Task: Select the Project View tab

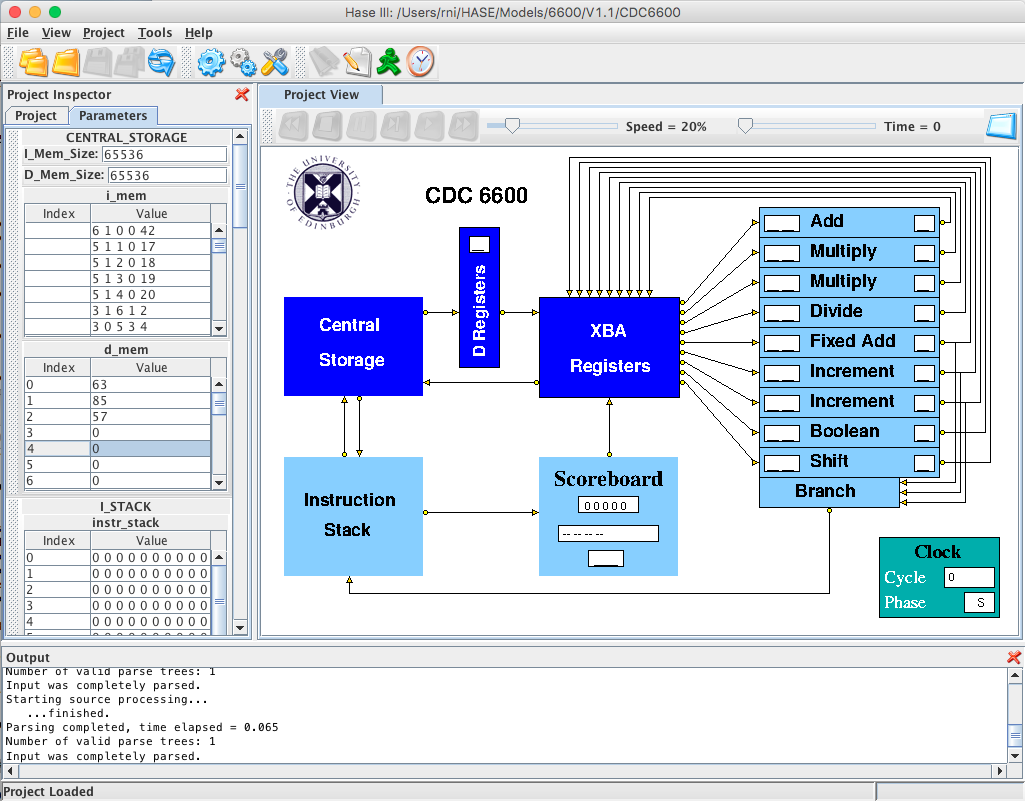Action: (321, 95)
